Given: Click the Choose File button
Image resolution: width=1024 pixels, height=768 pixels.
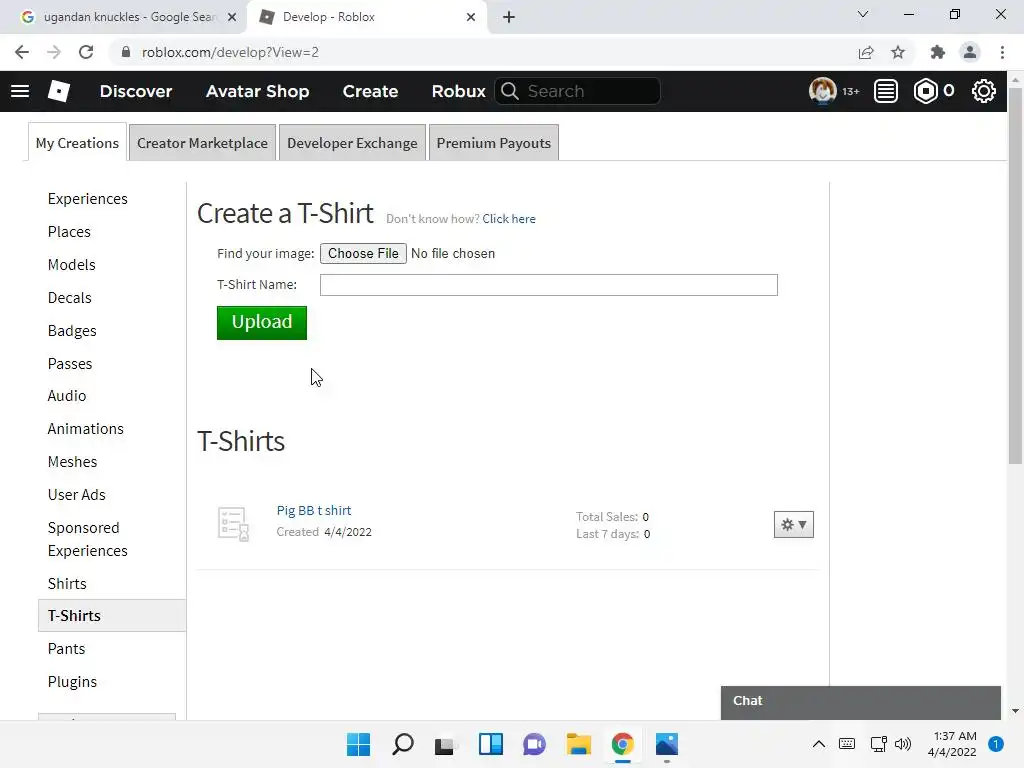Looking at the screenshot, I should point(363,253).
